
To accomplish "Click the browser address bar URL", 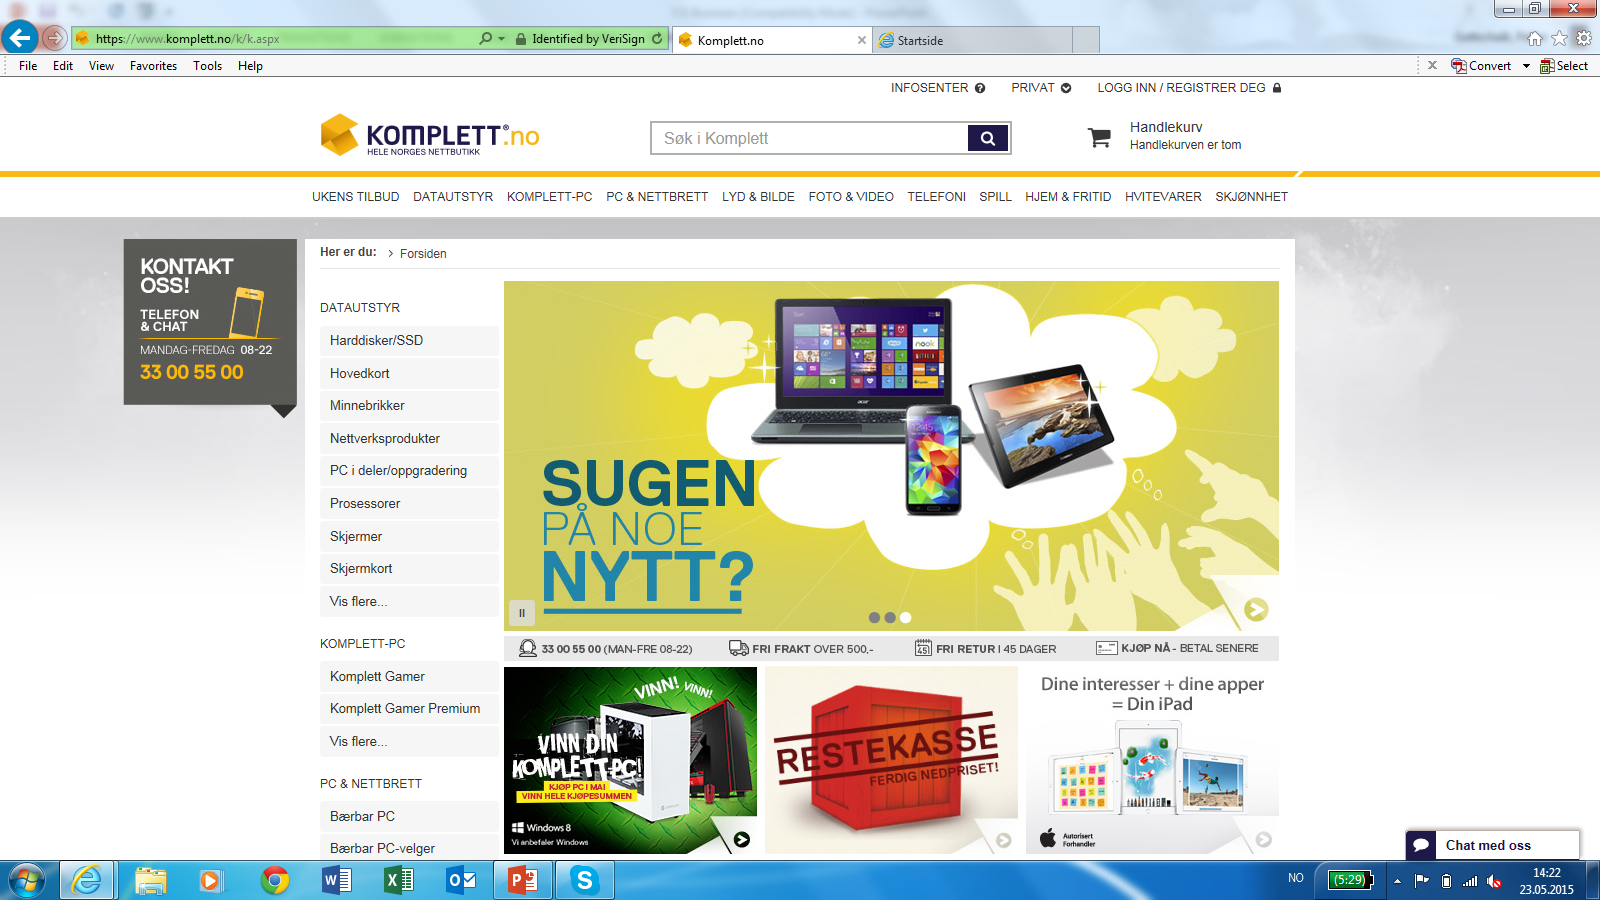I will 187,39.
